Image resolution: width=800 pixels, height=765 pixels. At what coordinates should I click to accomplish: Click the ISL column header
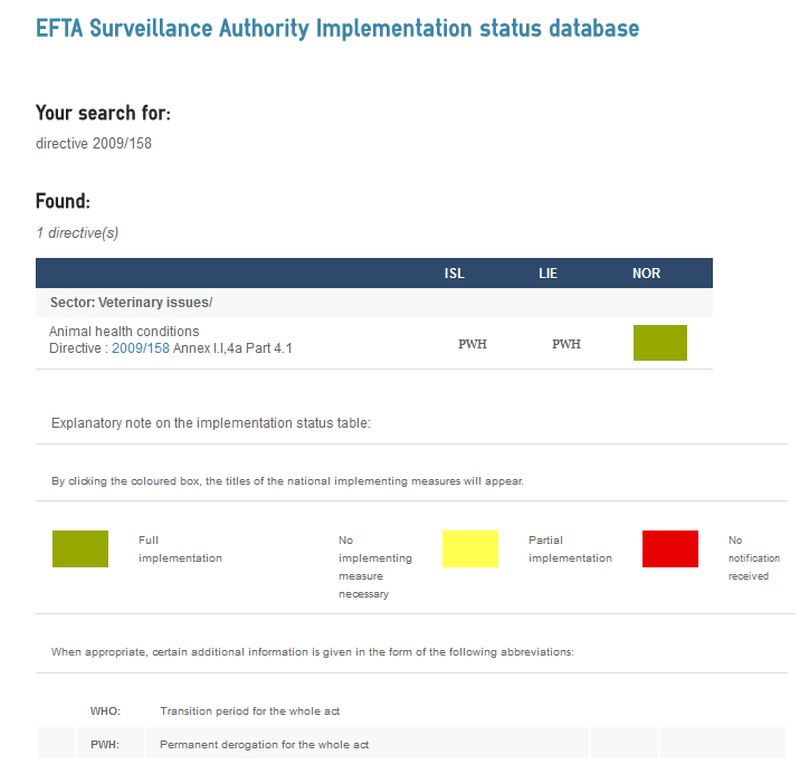pyautogui.click(x=454, y=274)
